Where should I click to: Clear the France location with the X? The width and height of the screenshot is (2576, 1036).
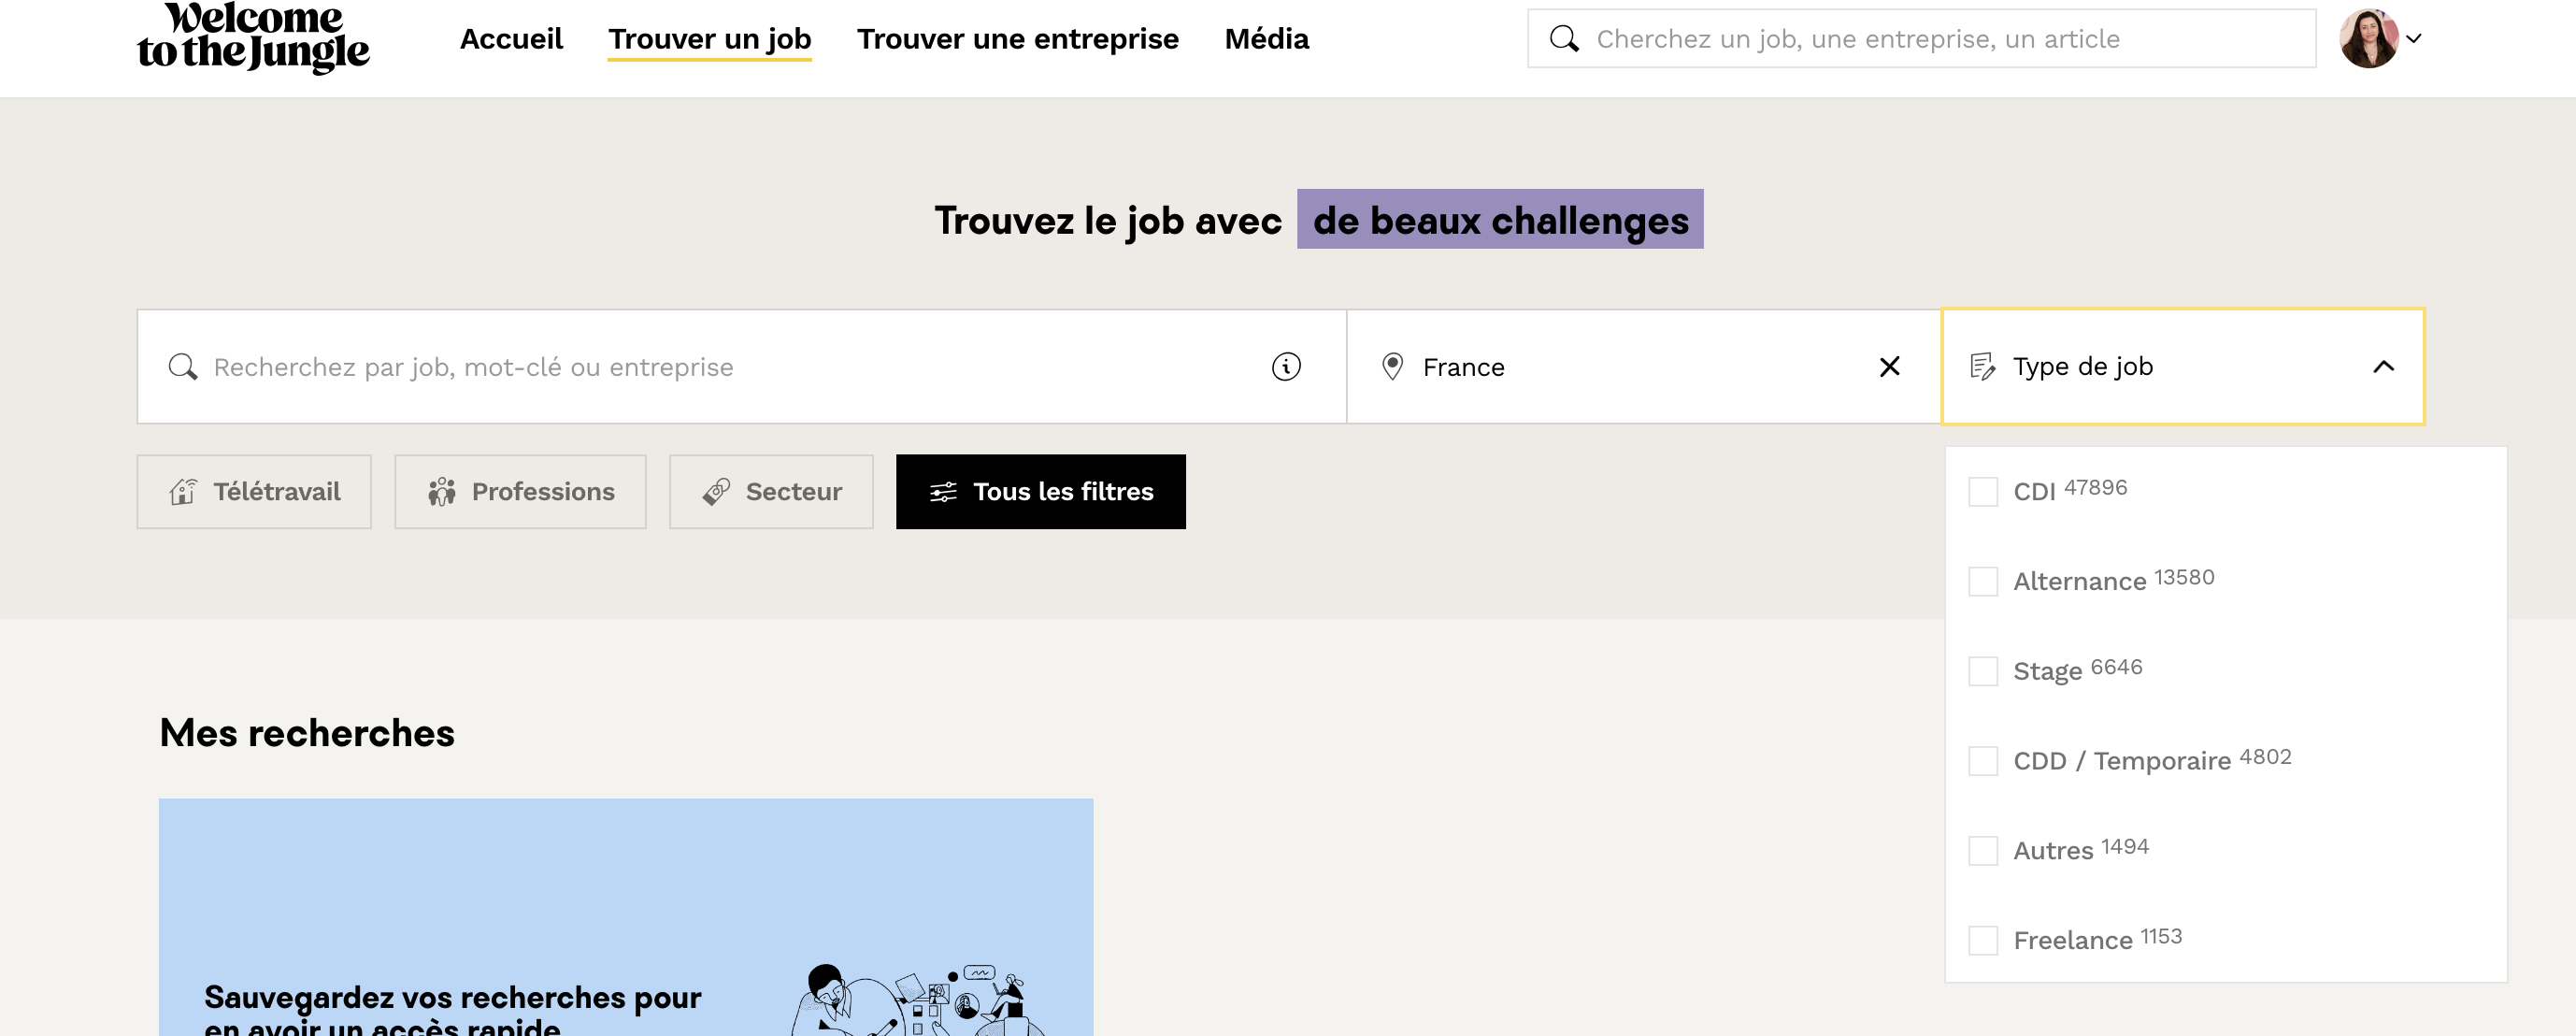(1889, 367)
